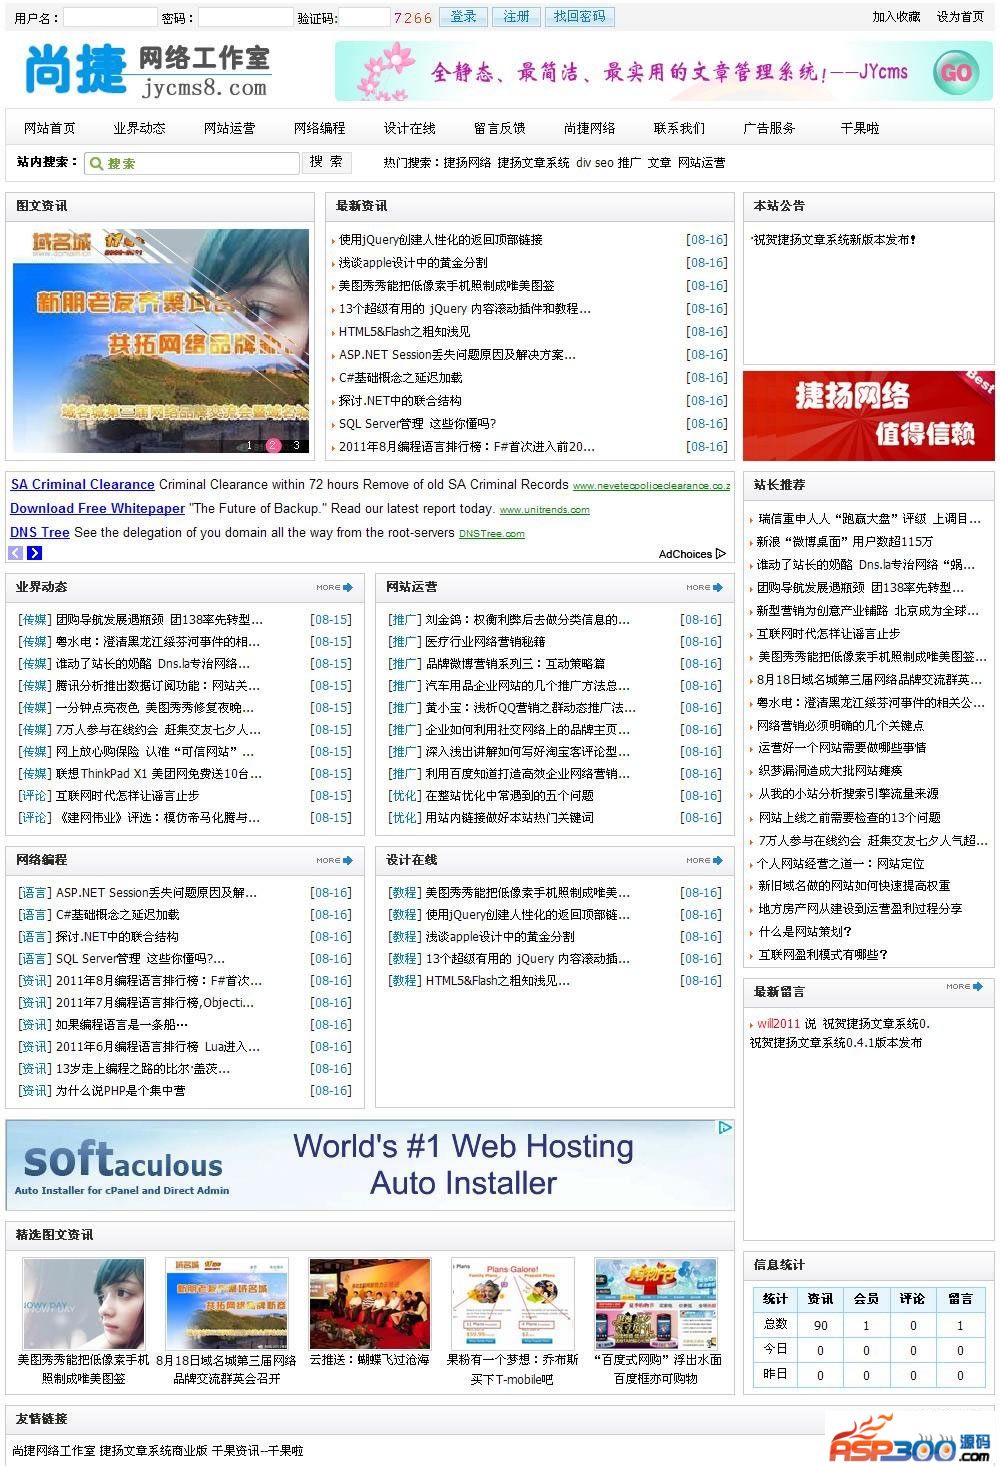
Task: Click the JYcms slogan banner image
Action: (x=664, y=71)
